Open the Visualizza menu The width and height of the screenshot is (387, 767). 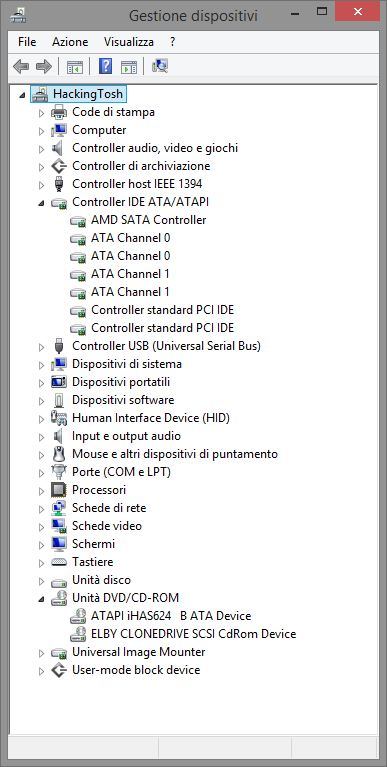(129, 42)
